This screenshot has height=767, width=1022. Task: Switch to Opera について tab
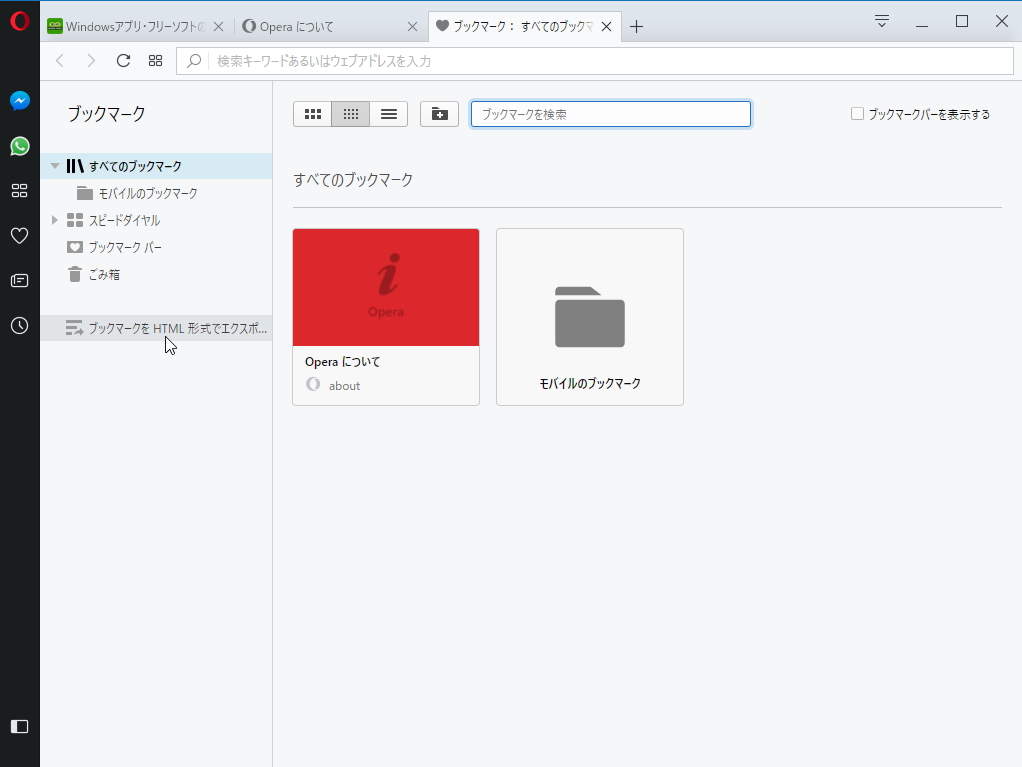pyautogui.click(x=329, y=26)
